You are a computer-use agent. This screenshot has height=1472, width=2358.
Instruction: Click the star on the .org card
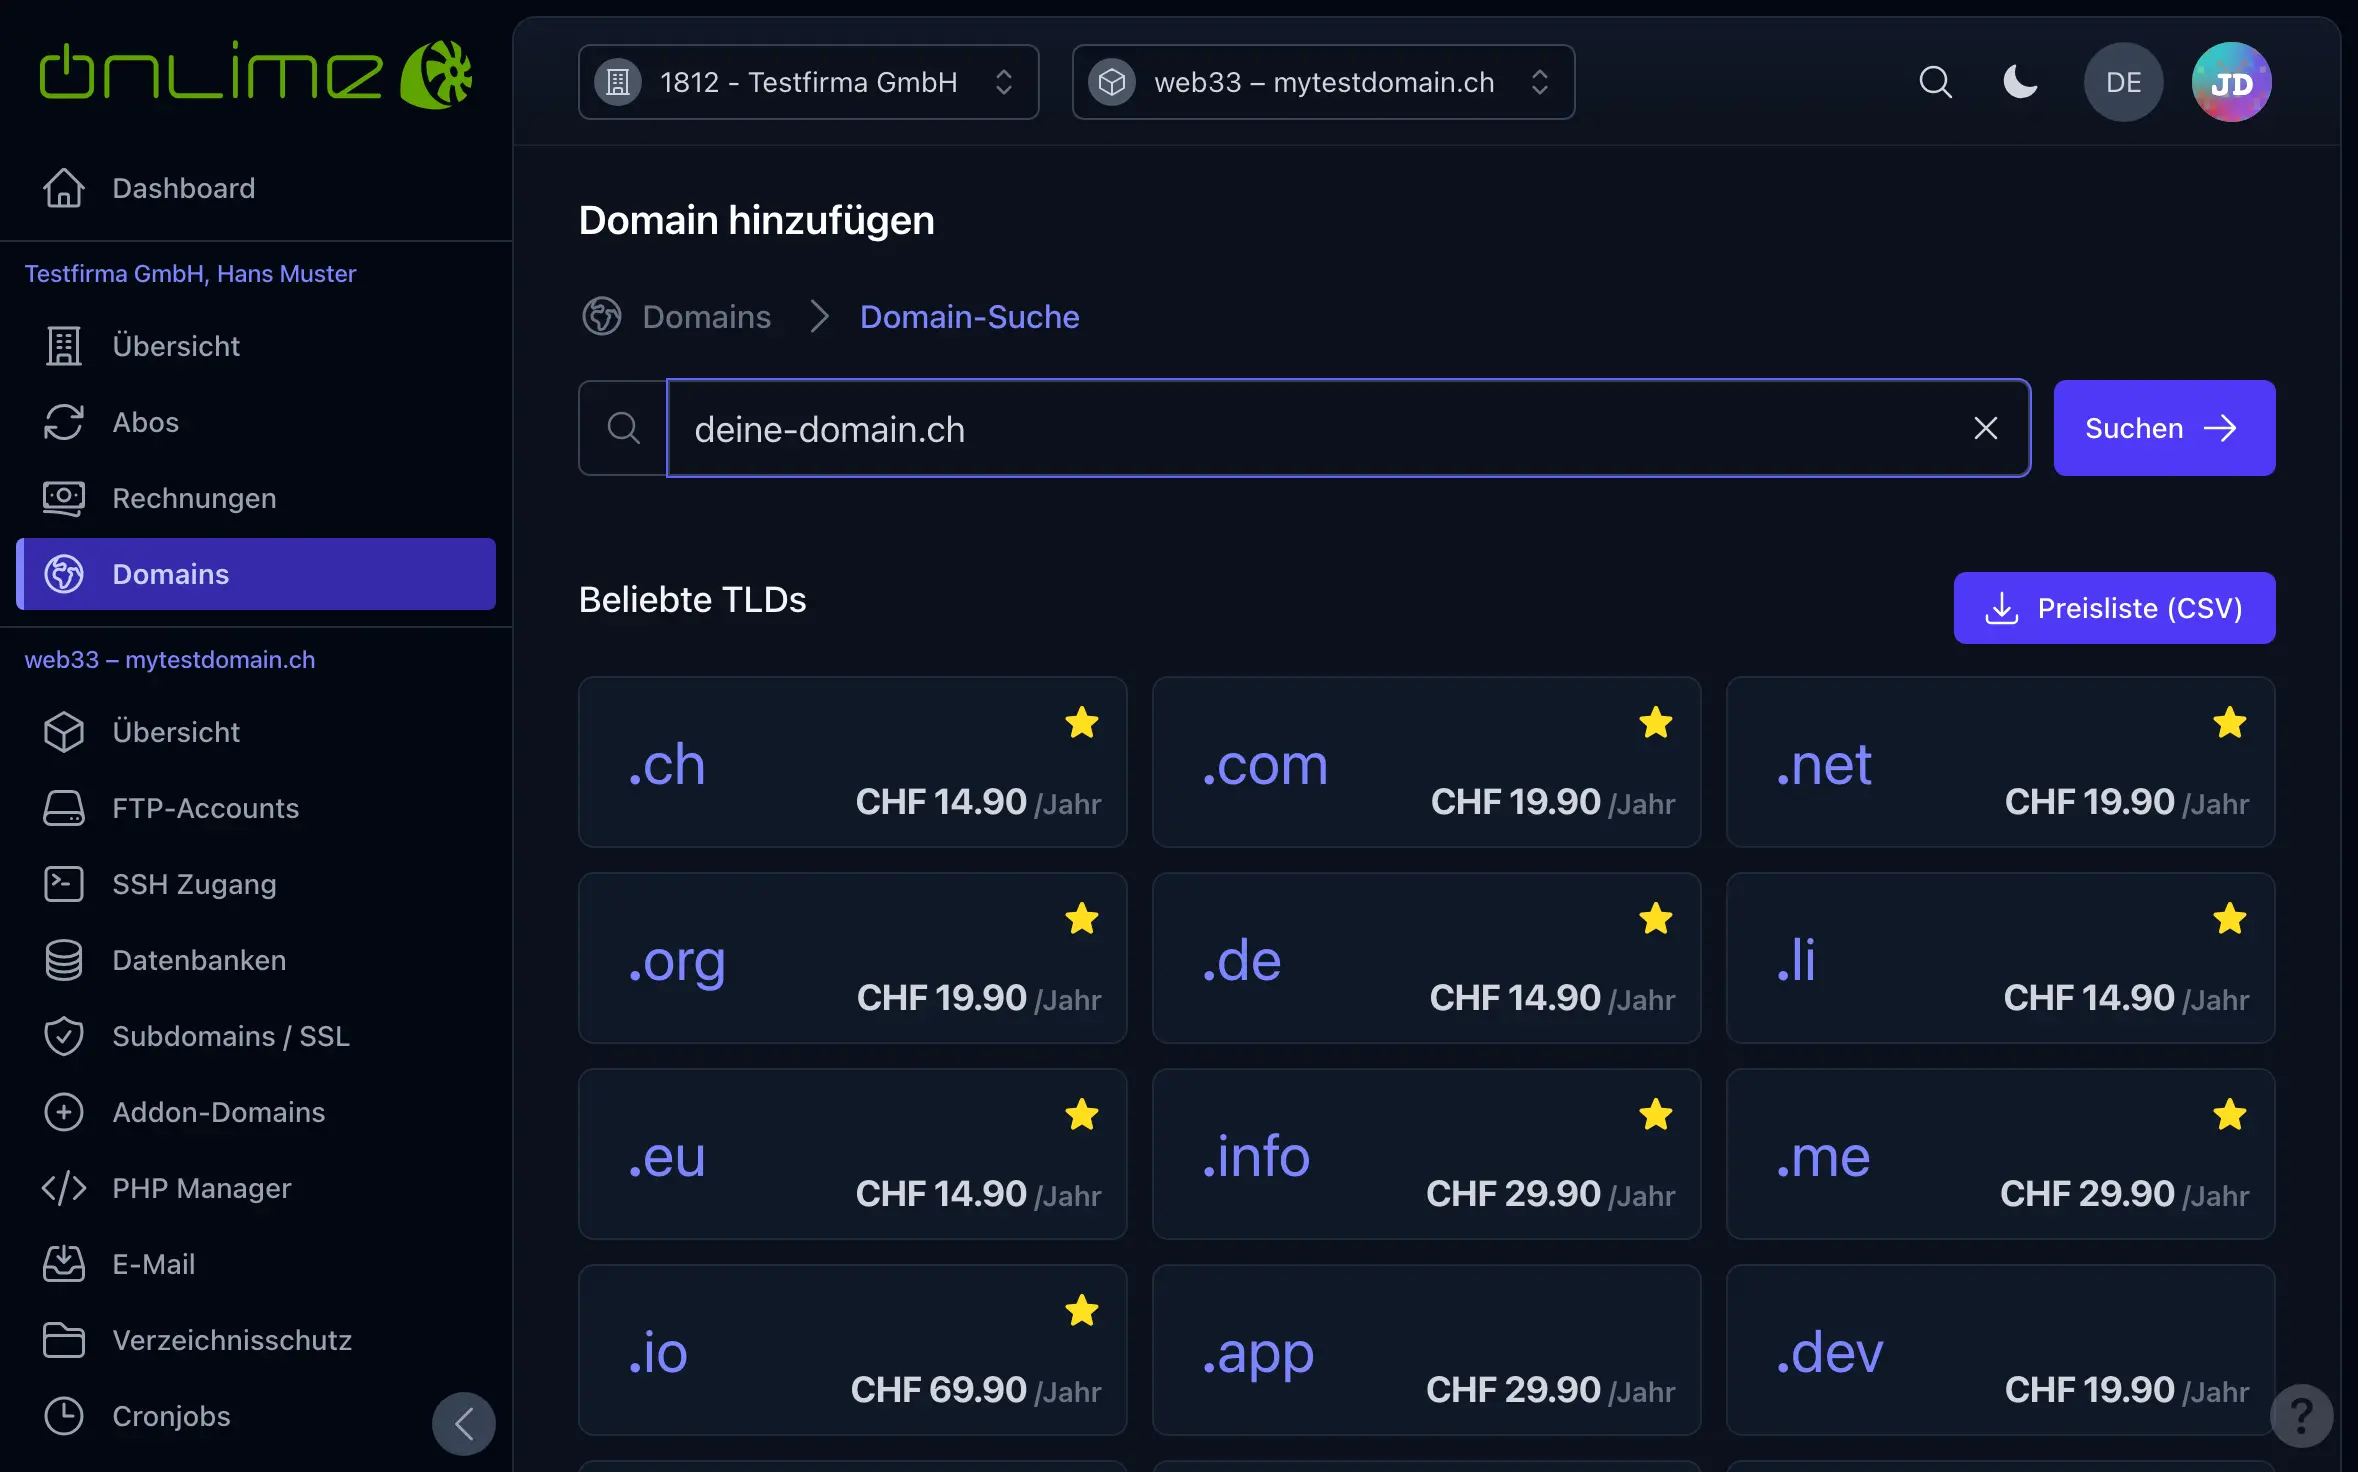point(1081,918)
